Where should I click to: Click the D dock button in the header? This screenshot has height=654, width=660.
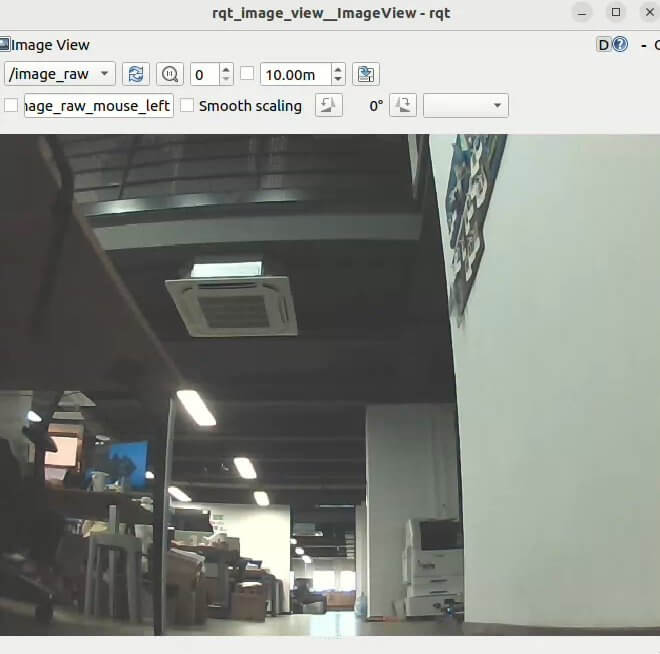tap(604, 44)
